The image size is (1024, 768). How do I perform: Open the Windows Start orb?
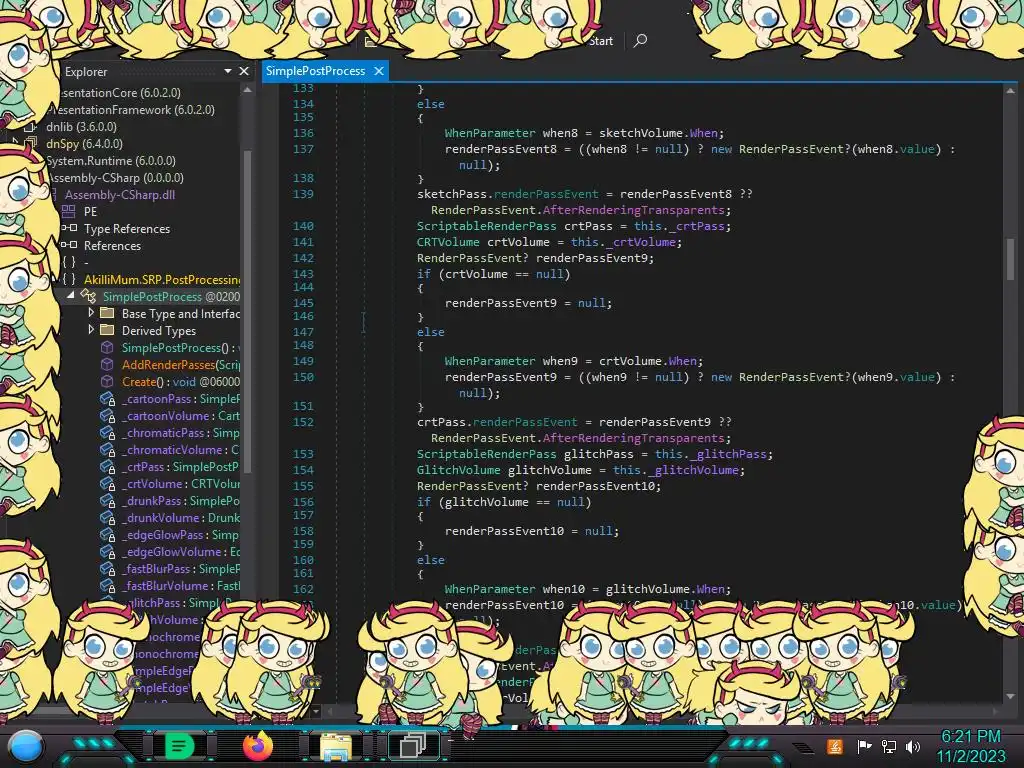[26, 746]
